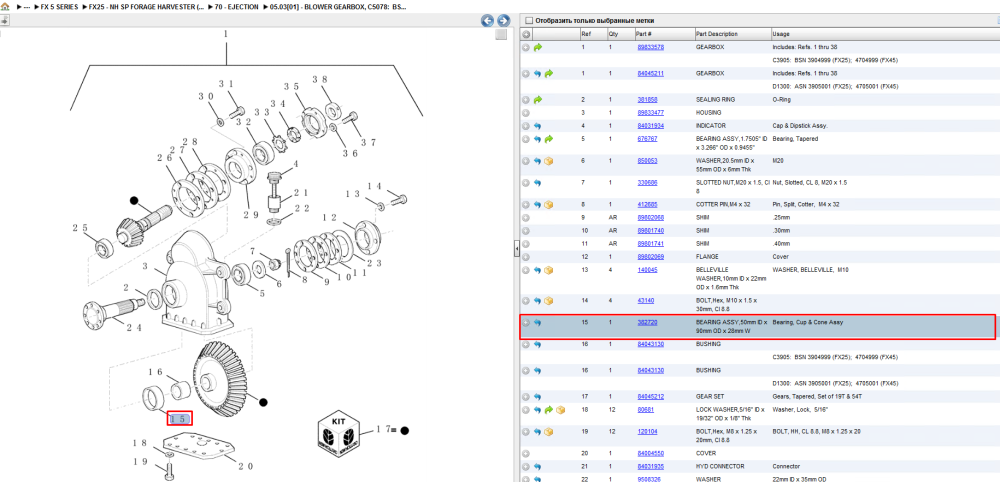
Task: Select callout number 20 in the diagram
Action: coord(246,466)
